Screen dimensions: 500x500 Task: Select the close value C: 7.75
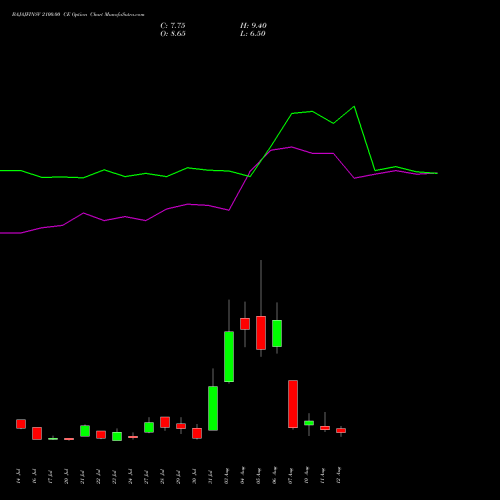pyautogui.click(x=173, y=26)
